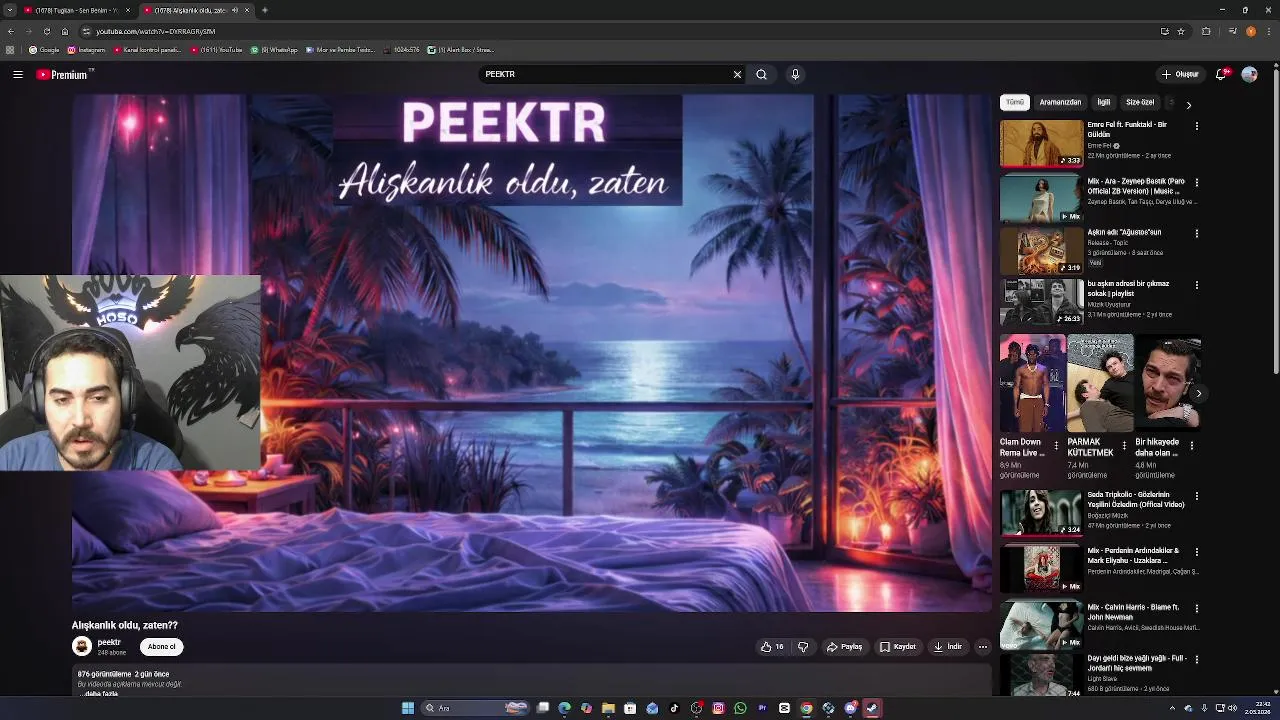Open Premiere Pro from the taskbar
1280x720 pixels.
tap(762, 708)
